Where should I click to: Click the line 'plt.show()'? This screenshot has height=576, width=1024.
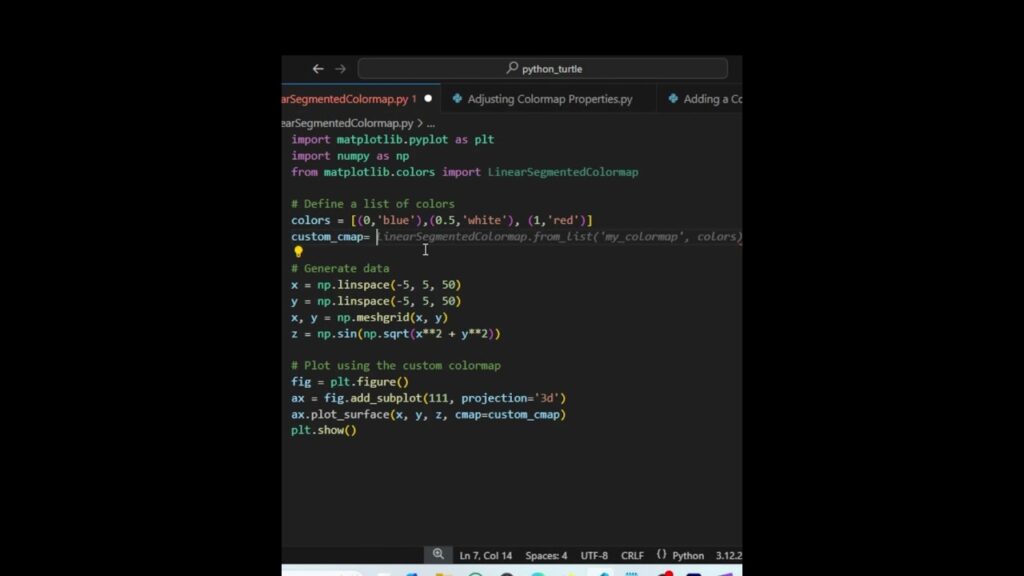point(324,430)
